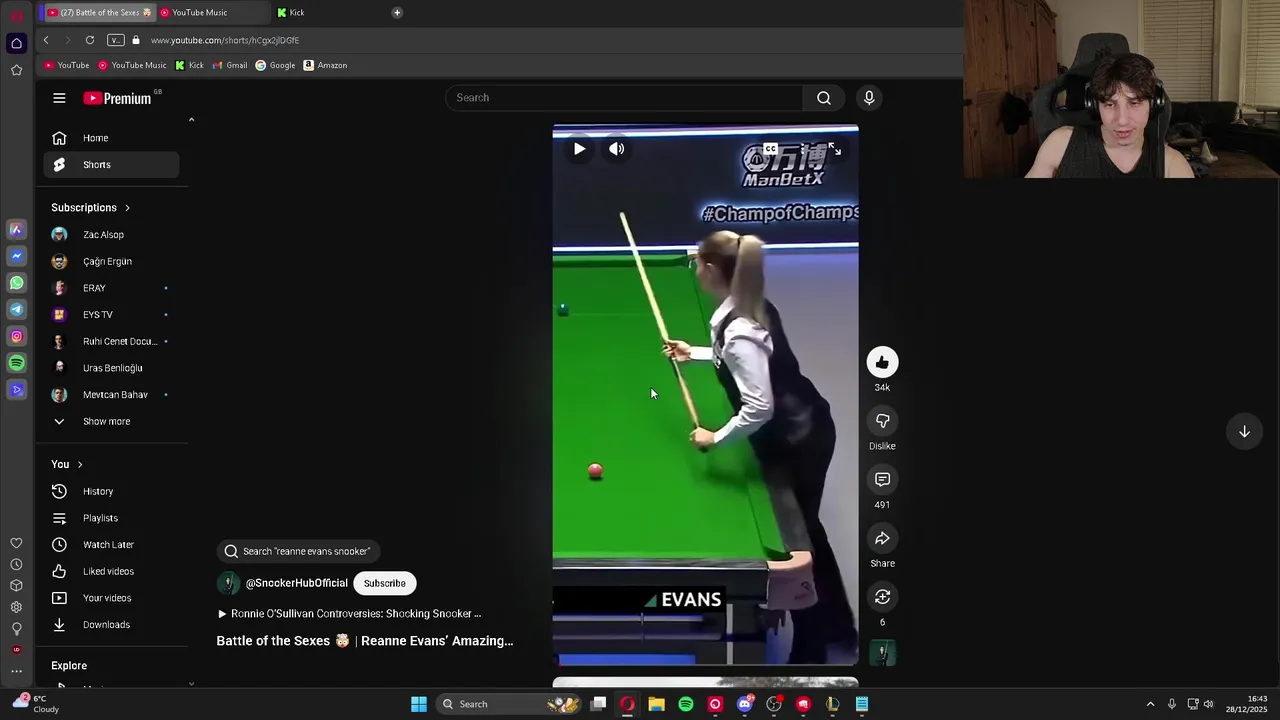Open Opera bookmarks heart icon
Viewport: 1280px width, 720px height.
[x=16, y=543]
